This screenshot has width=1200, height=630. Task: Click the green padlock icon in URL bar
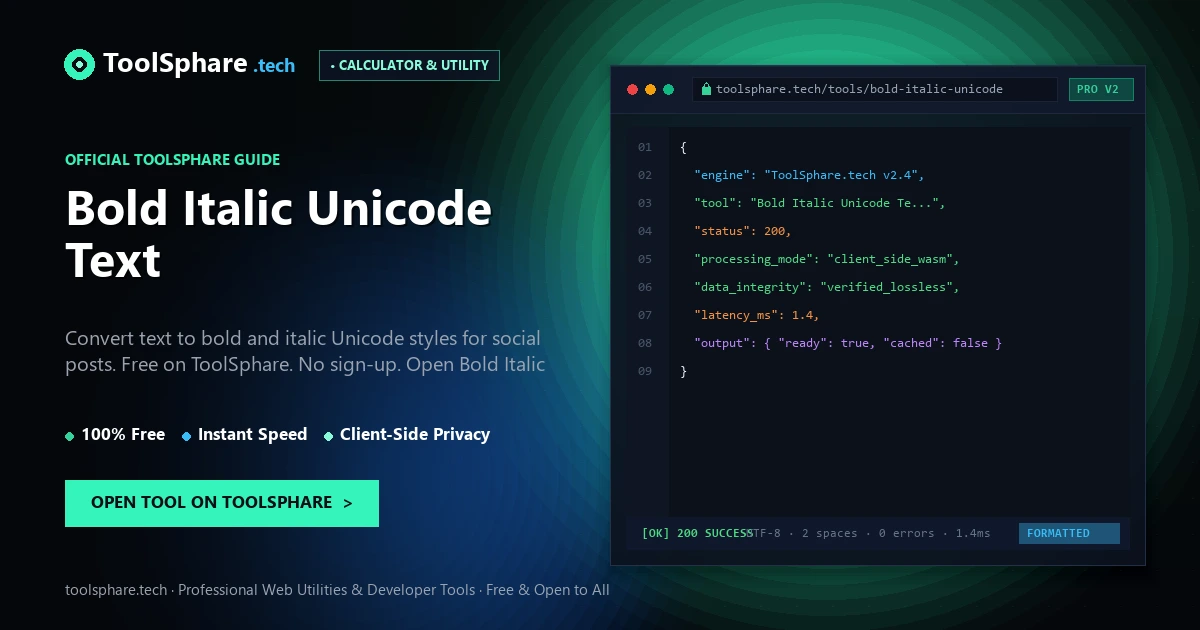[706, 89]
